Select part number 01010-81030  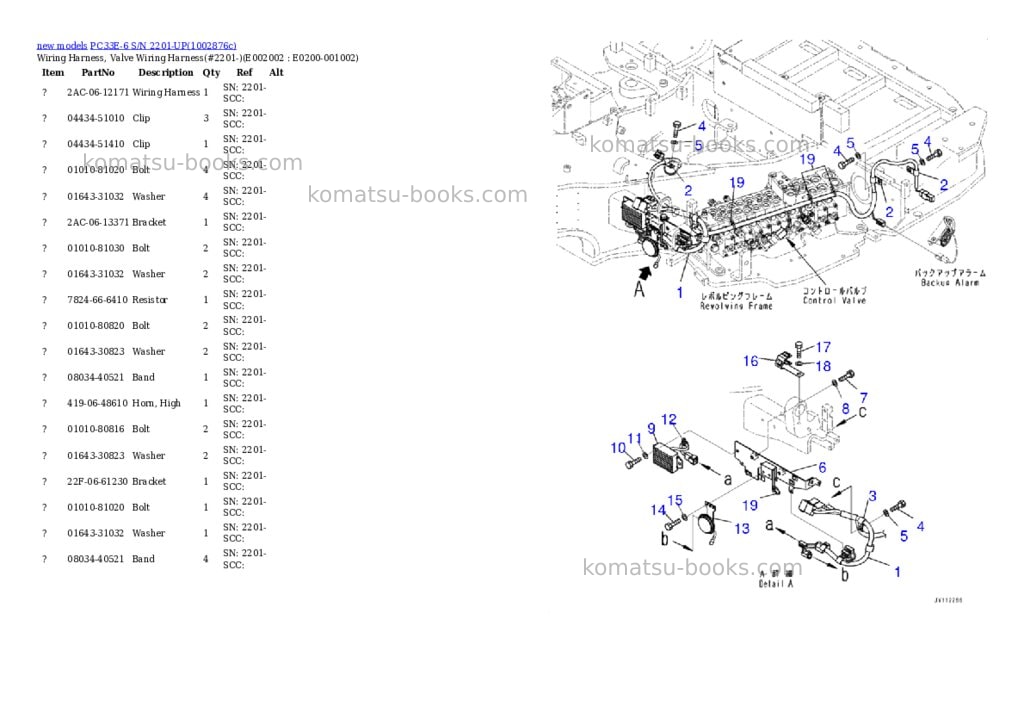point(95,248)
